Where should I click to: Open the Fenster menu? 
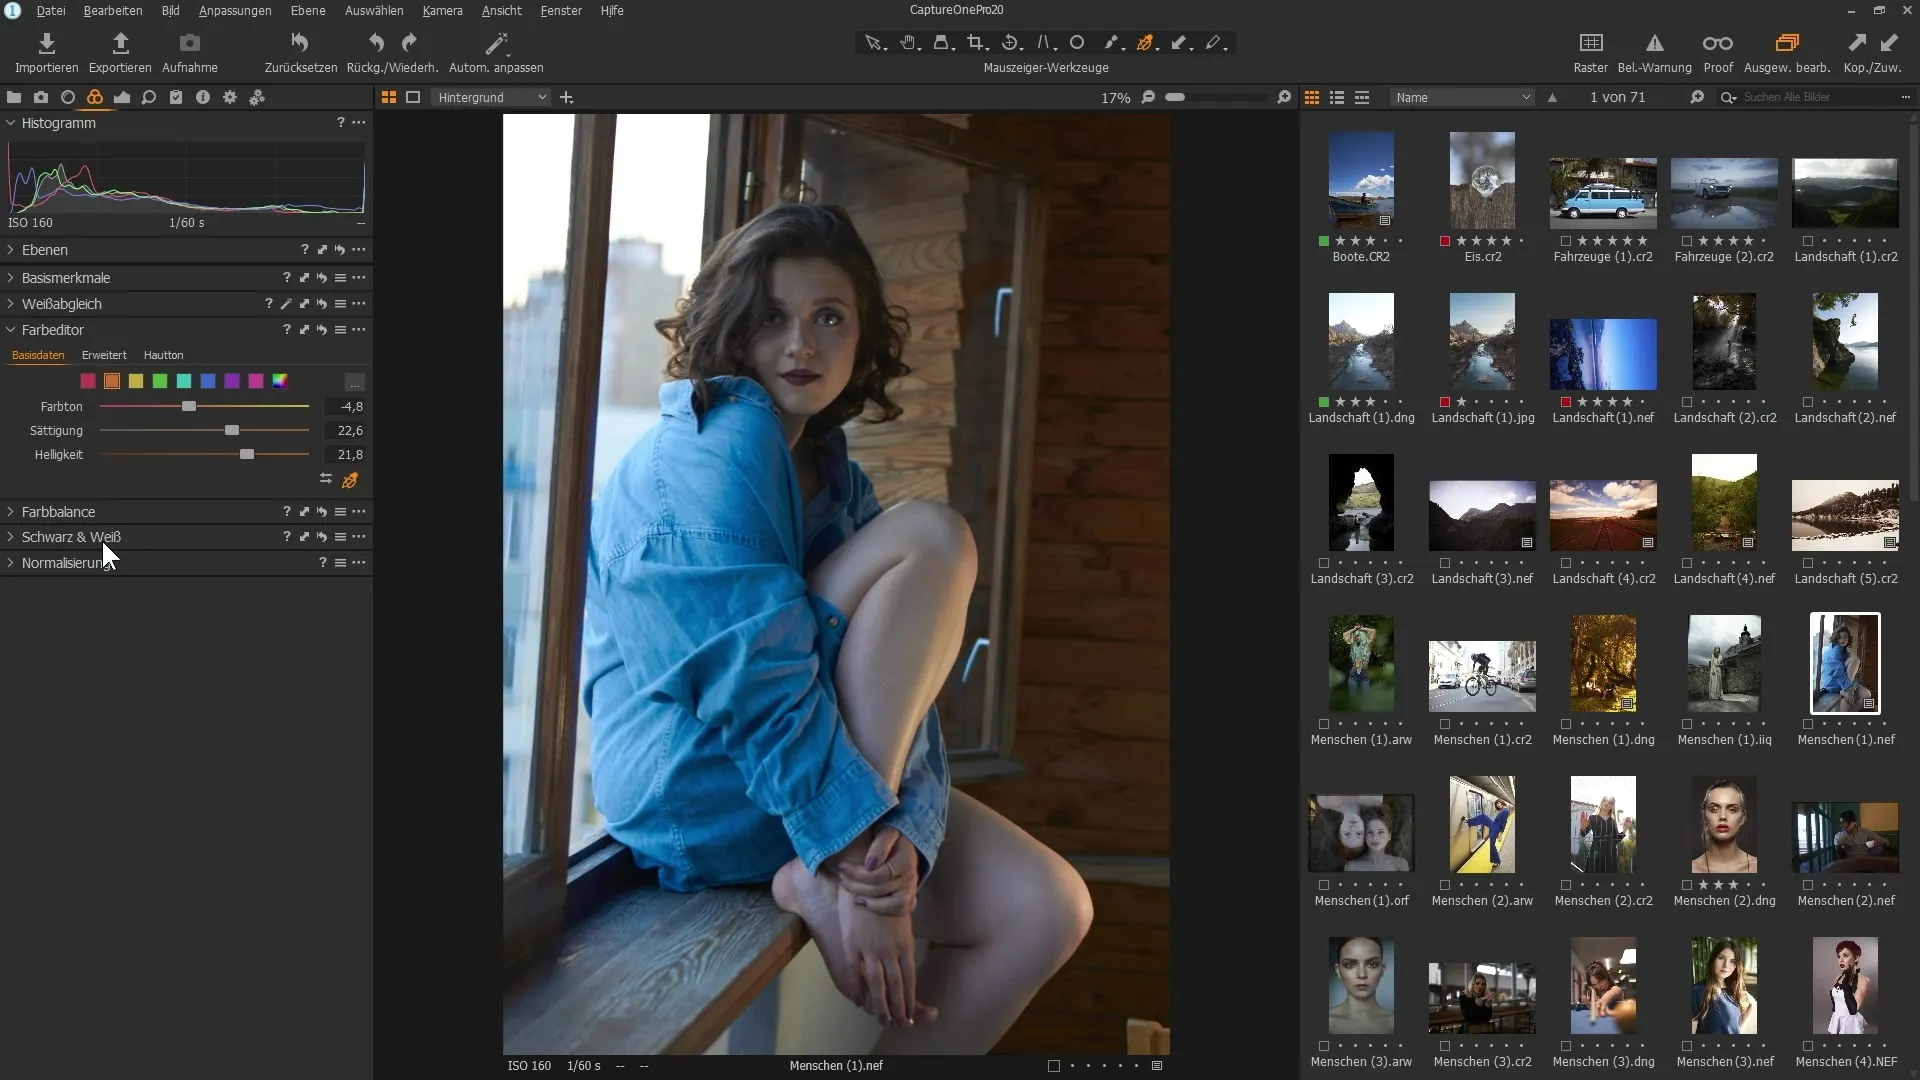(561, 10)
